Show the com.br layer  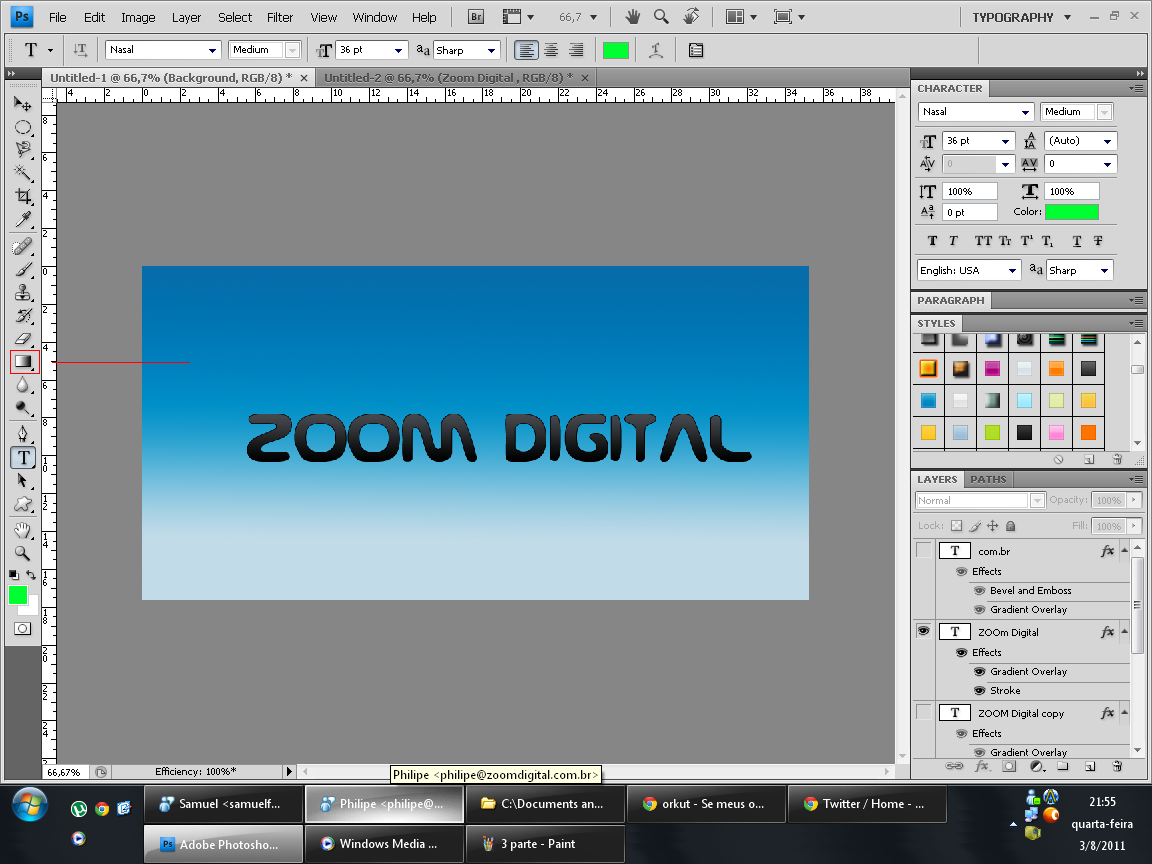pos(924,550)
